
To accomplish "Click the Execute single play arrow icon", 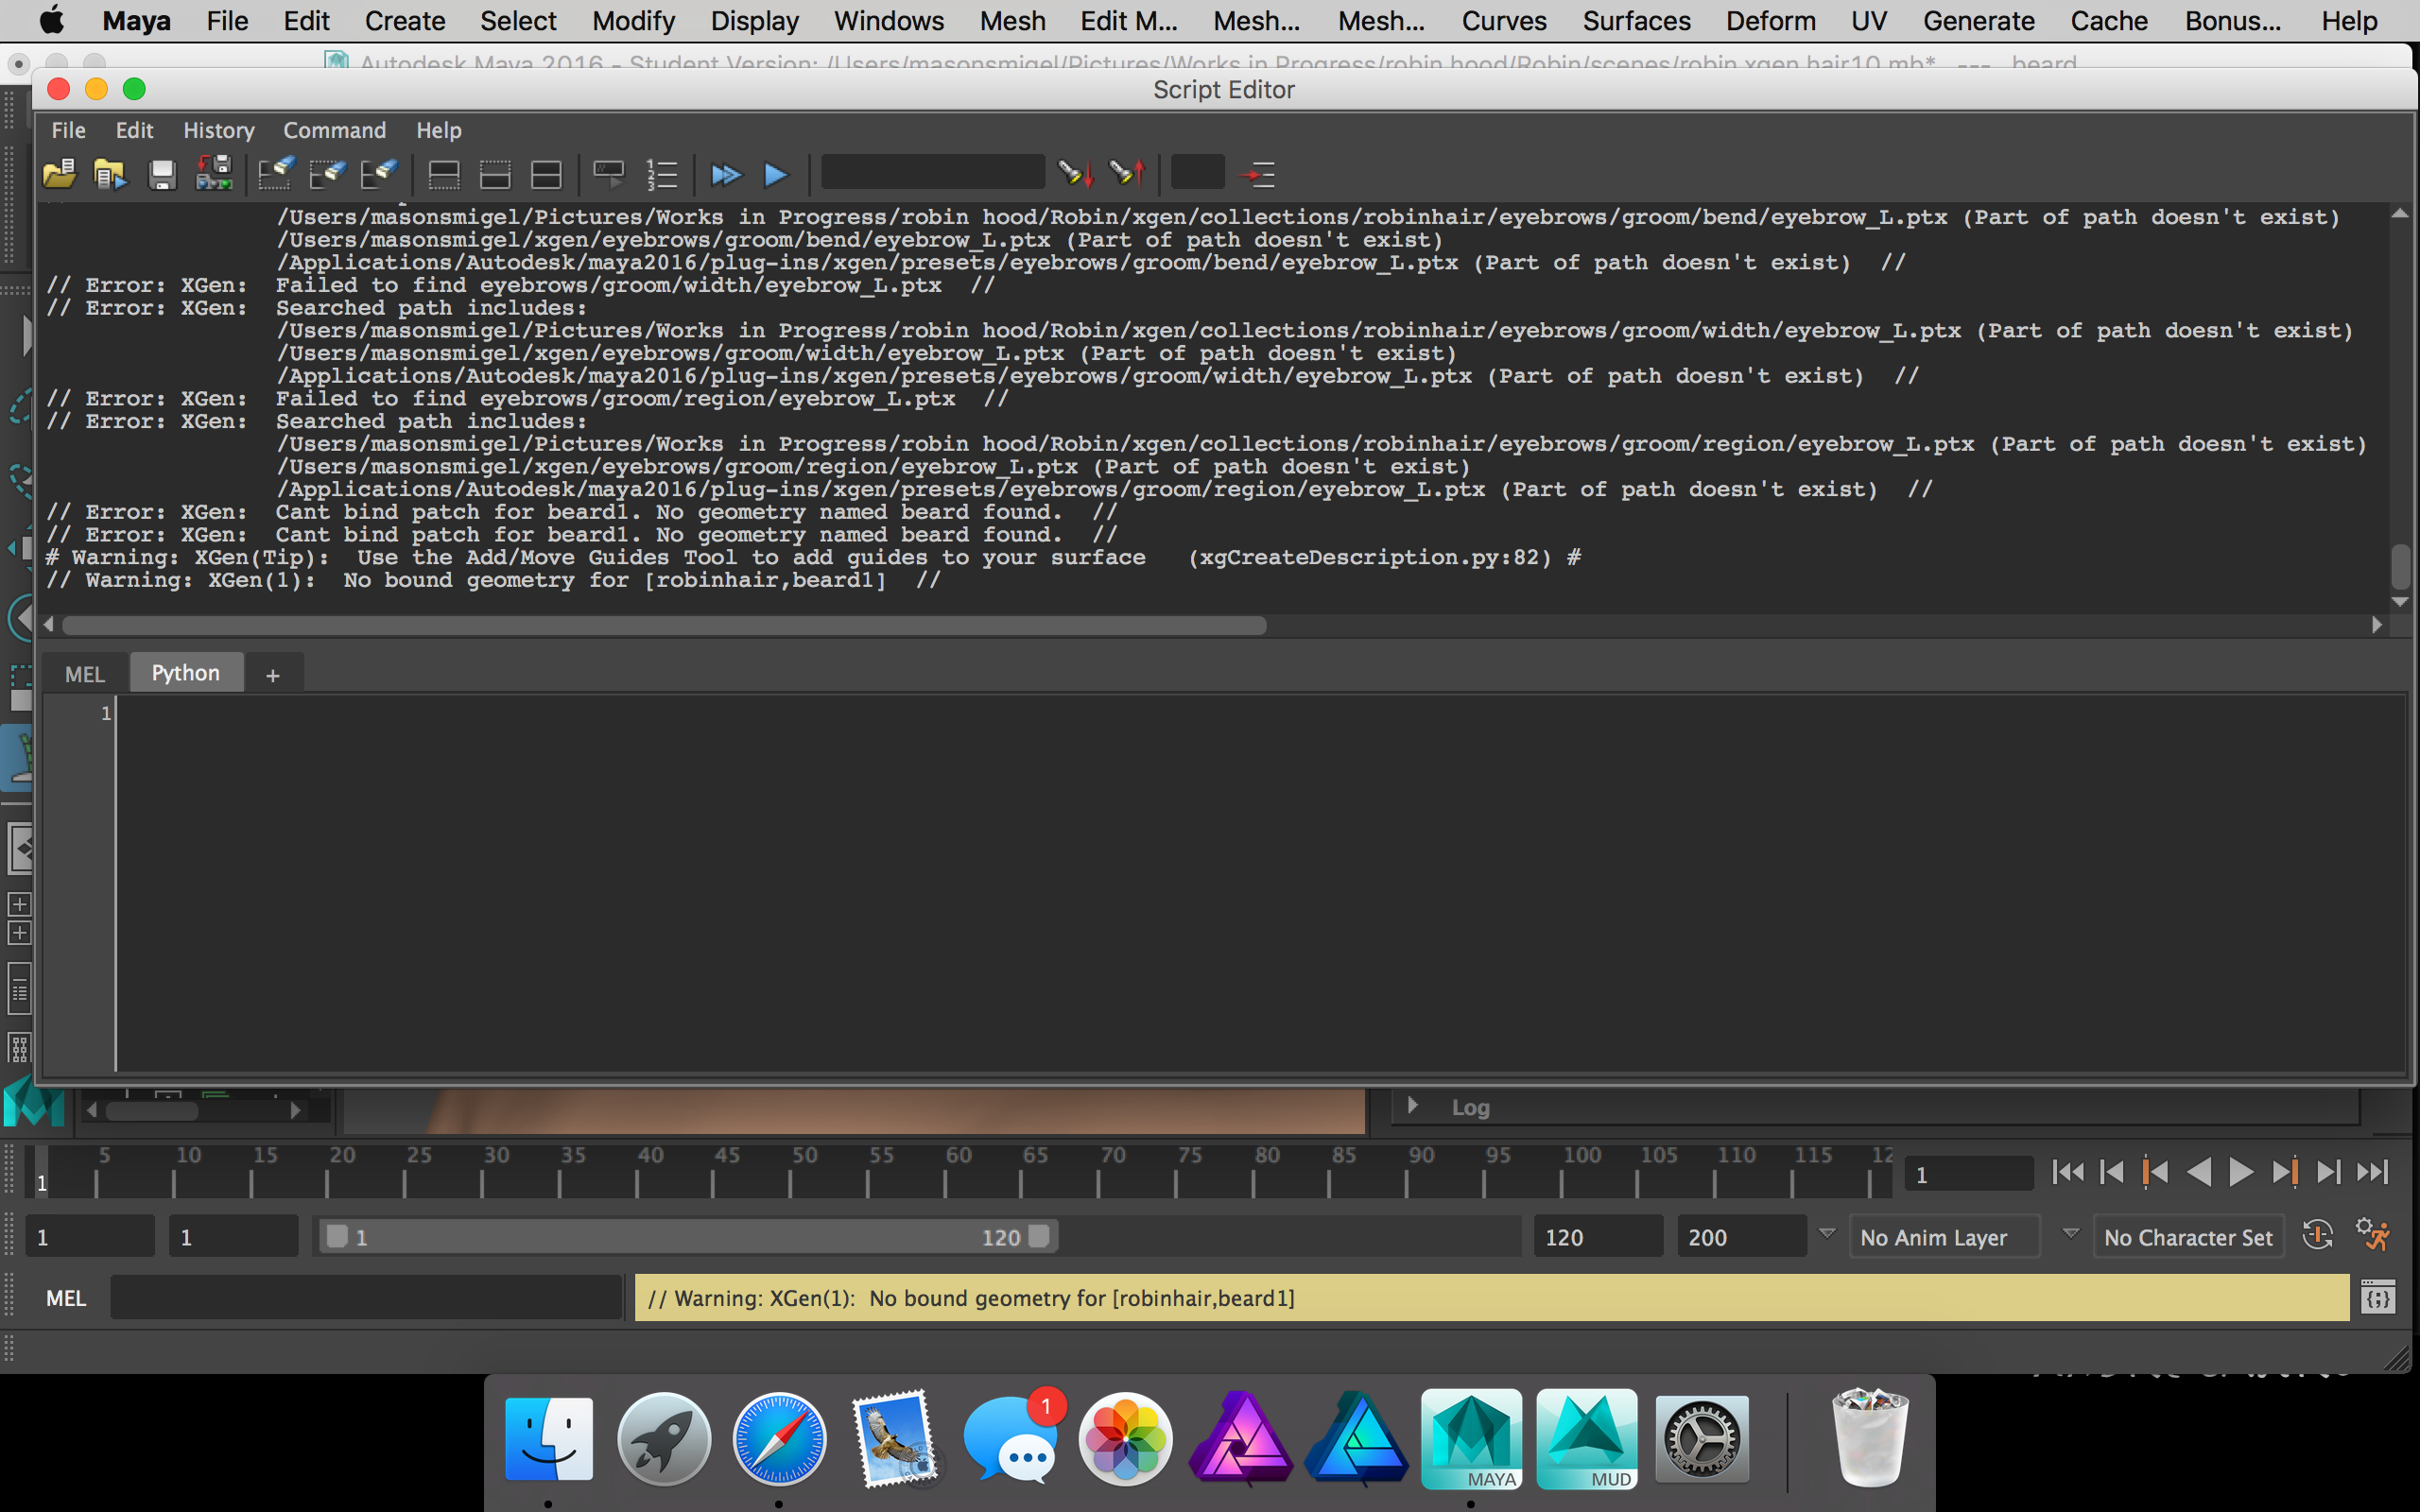I will pyautogui.click(x=776, y=175).
